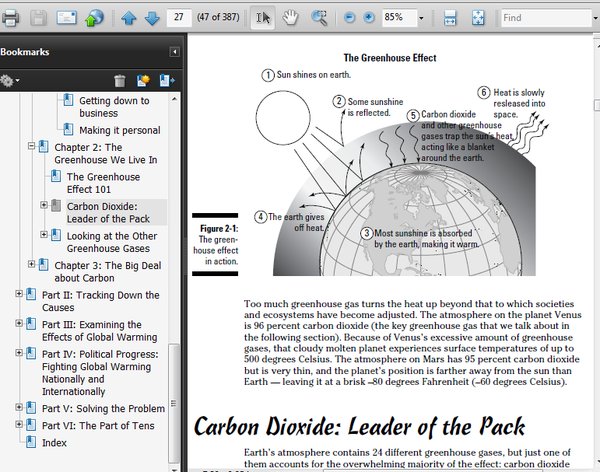Click the Print icon in toolbar
The height and width of the screenshot is (472, 600).
10,18
